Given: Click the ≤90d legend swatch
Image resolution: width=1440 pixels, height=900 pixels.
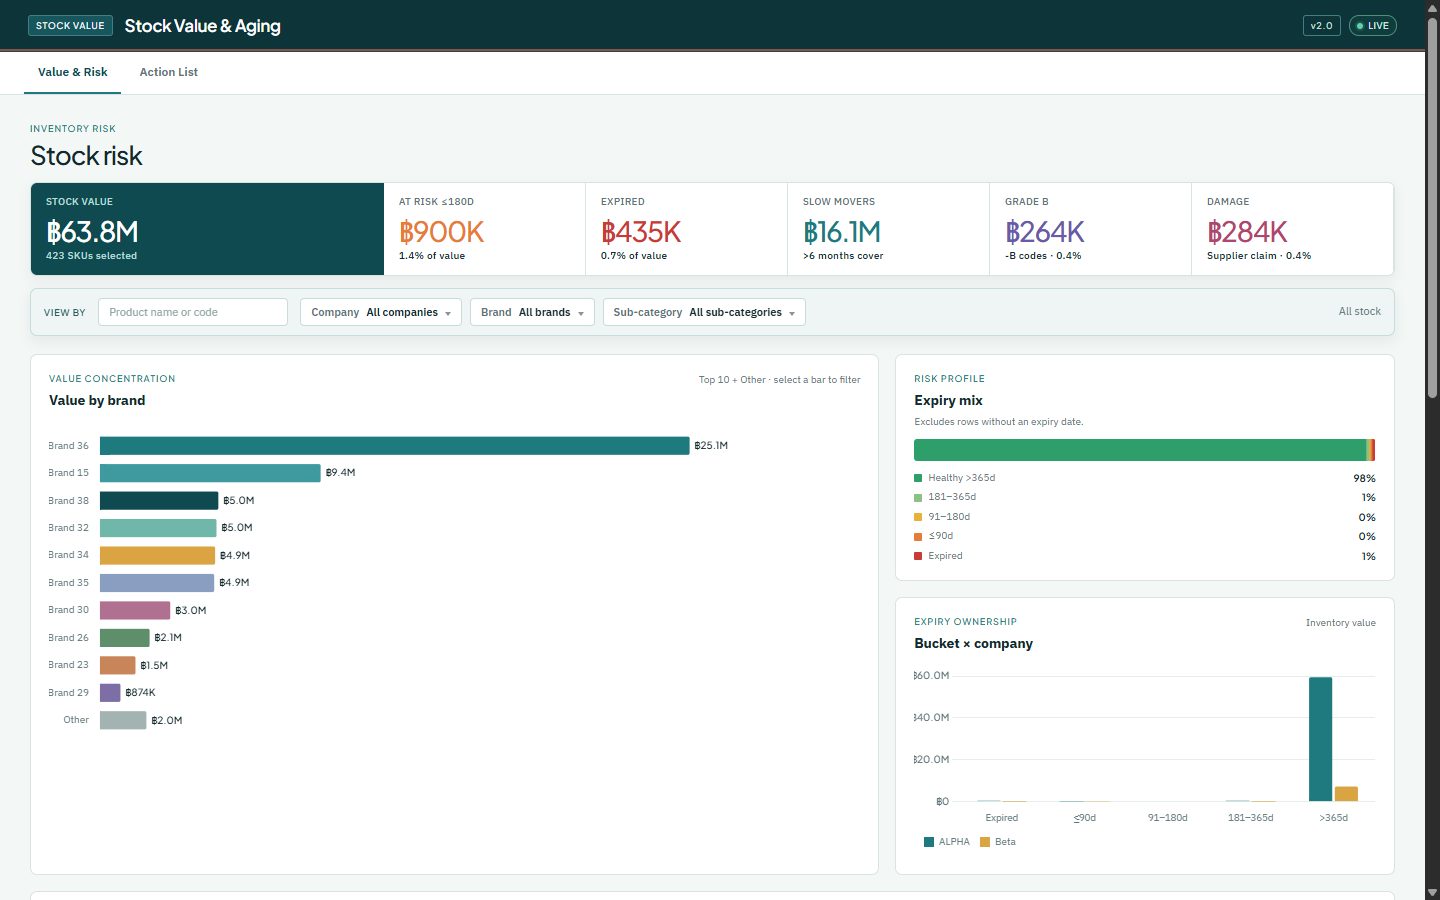Looking at the screenshot, I should point(918,537).
